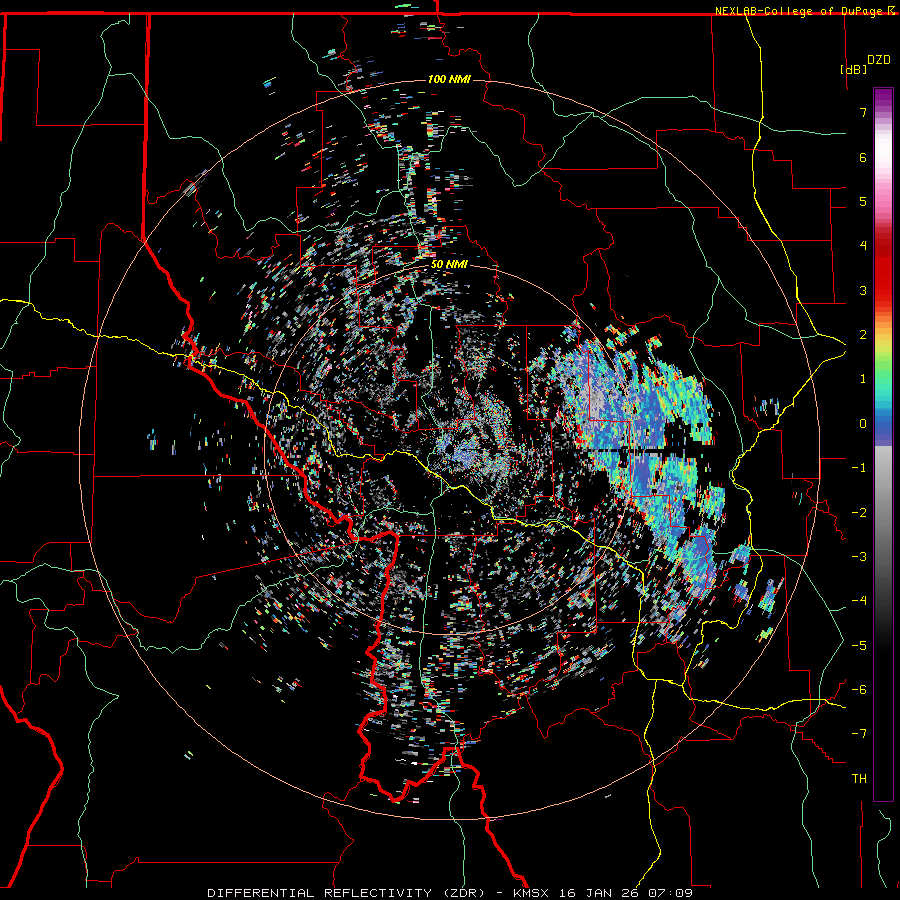Click the [dB] unit label
This screenshot has height=900, width=900.
click(x=854, y=70)
